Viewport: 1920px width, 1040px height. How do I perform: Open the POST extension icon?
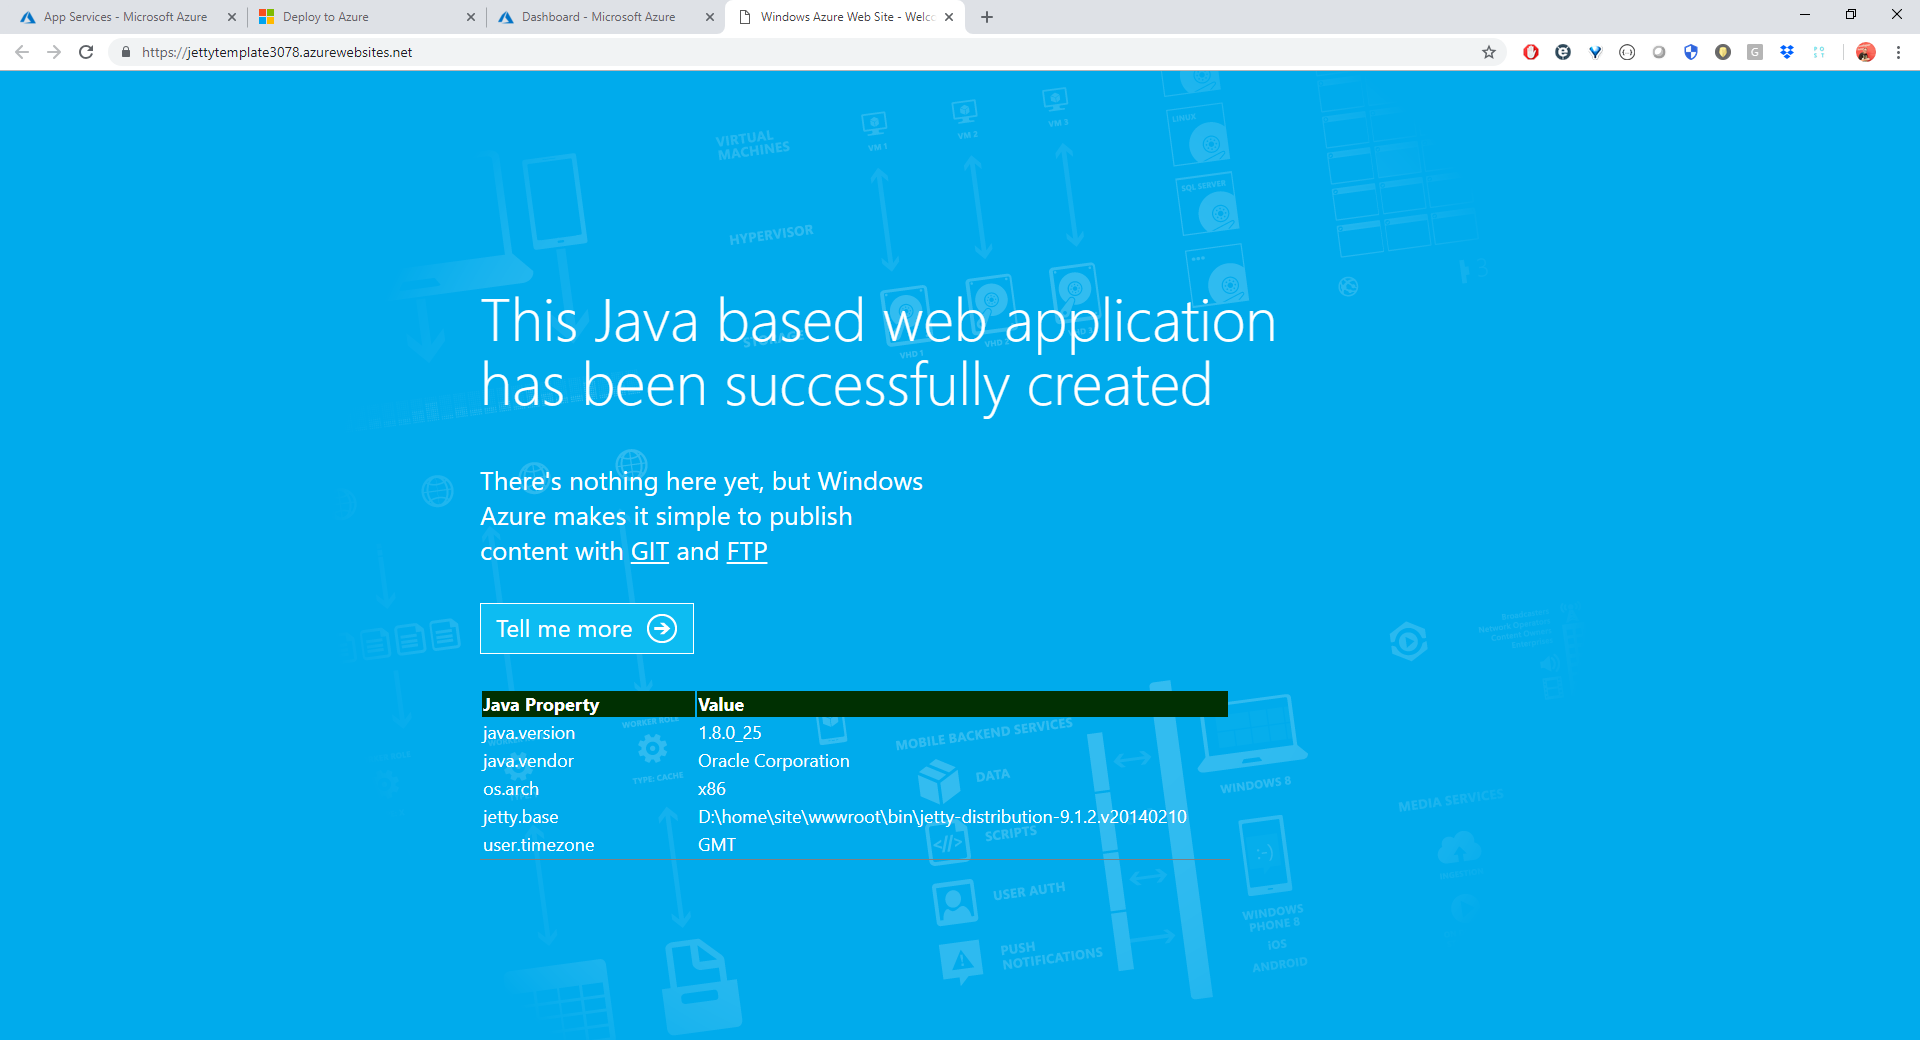[1819, 52]
